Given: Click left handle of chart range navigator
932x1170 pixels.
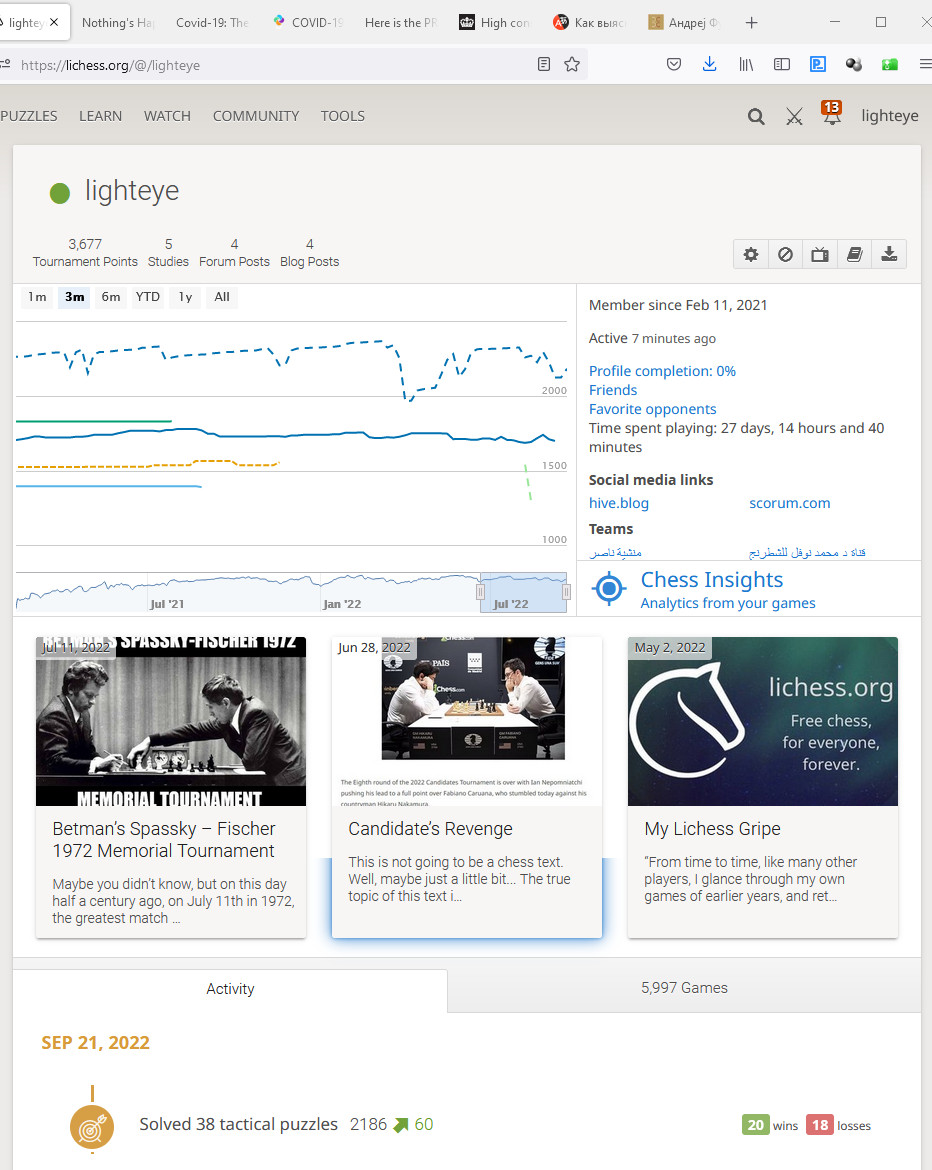Looking at the screenshot, I should [x=481, y=592].
